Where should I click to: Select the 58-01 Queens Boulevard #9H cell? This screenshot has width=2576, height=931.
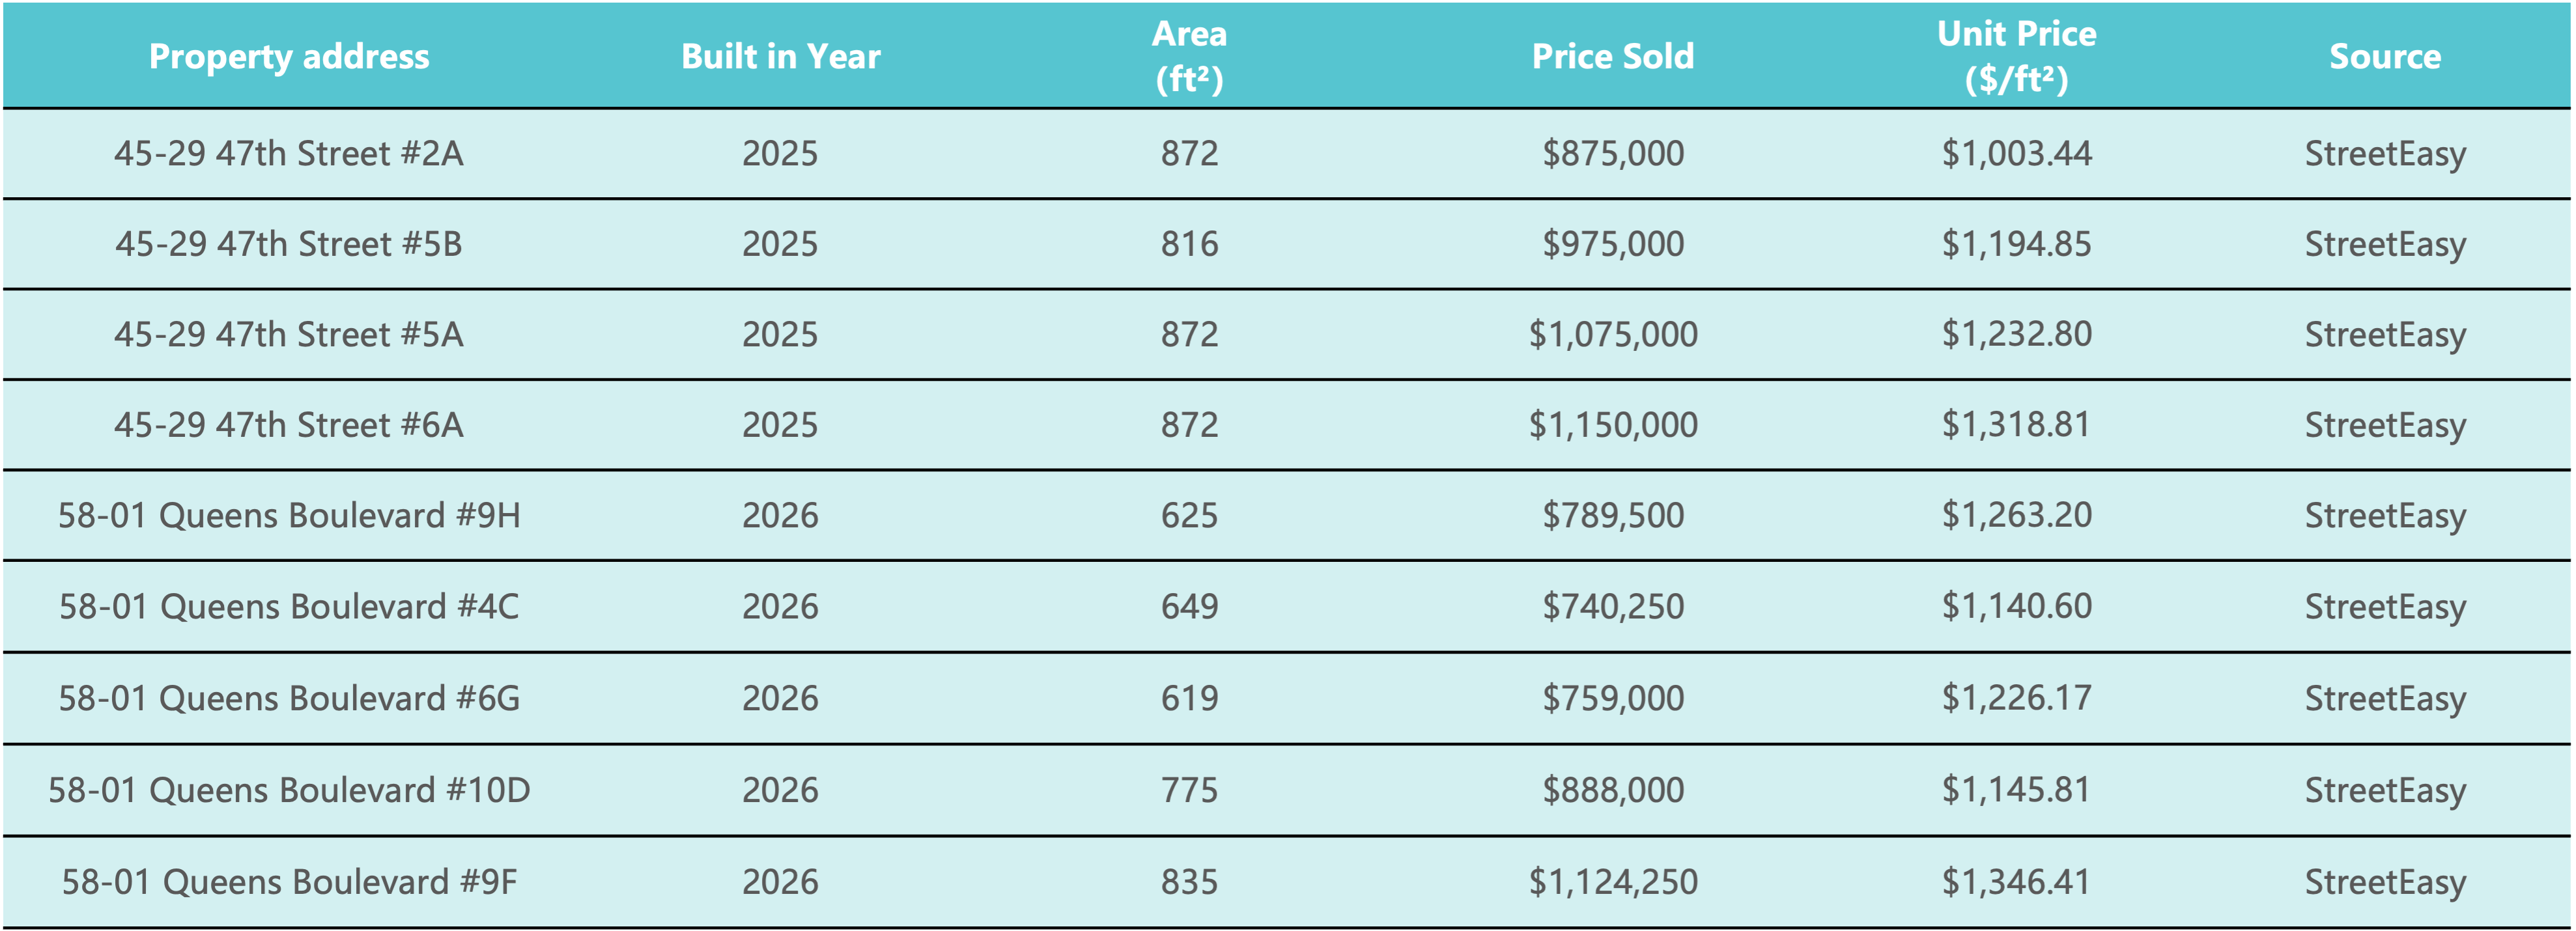point(289,515)
